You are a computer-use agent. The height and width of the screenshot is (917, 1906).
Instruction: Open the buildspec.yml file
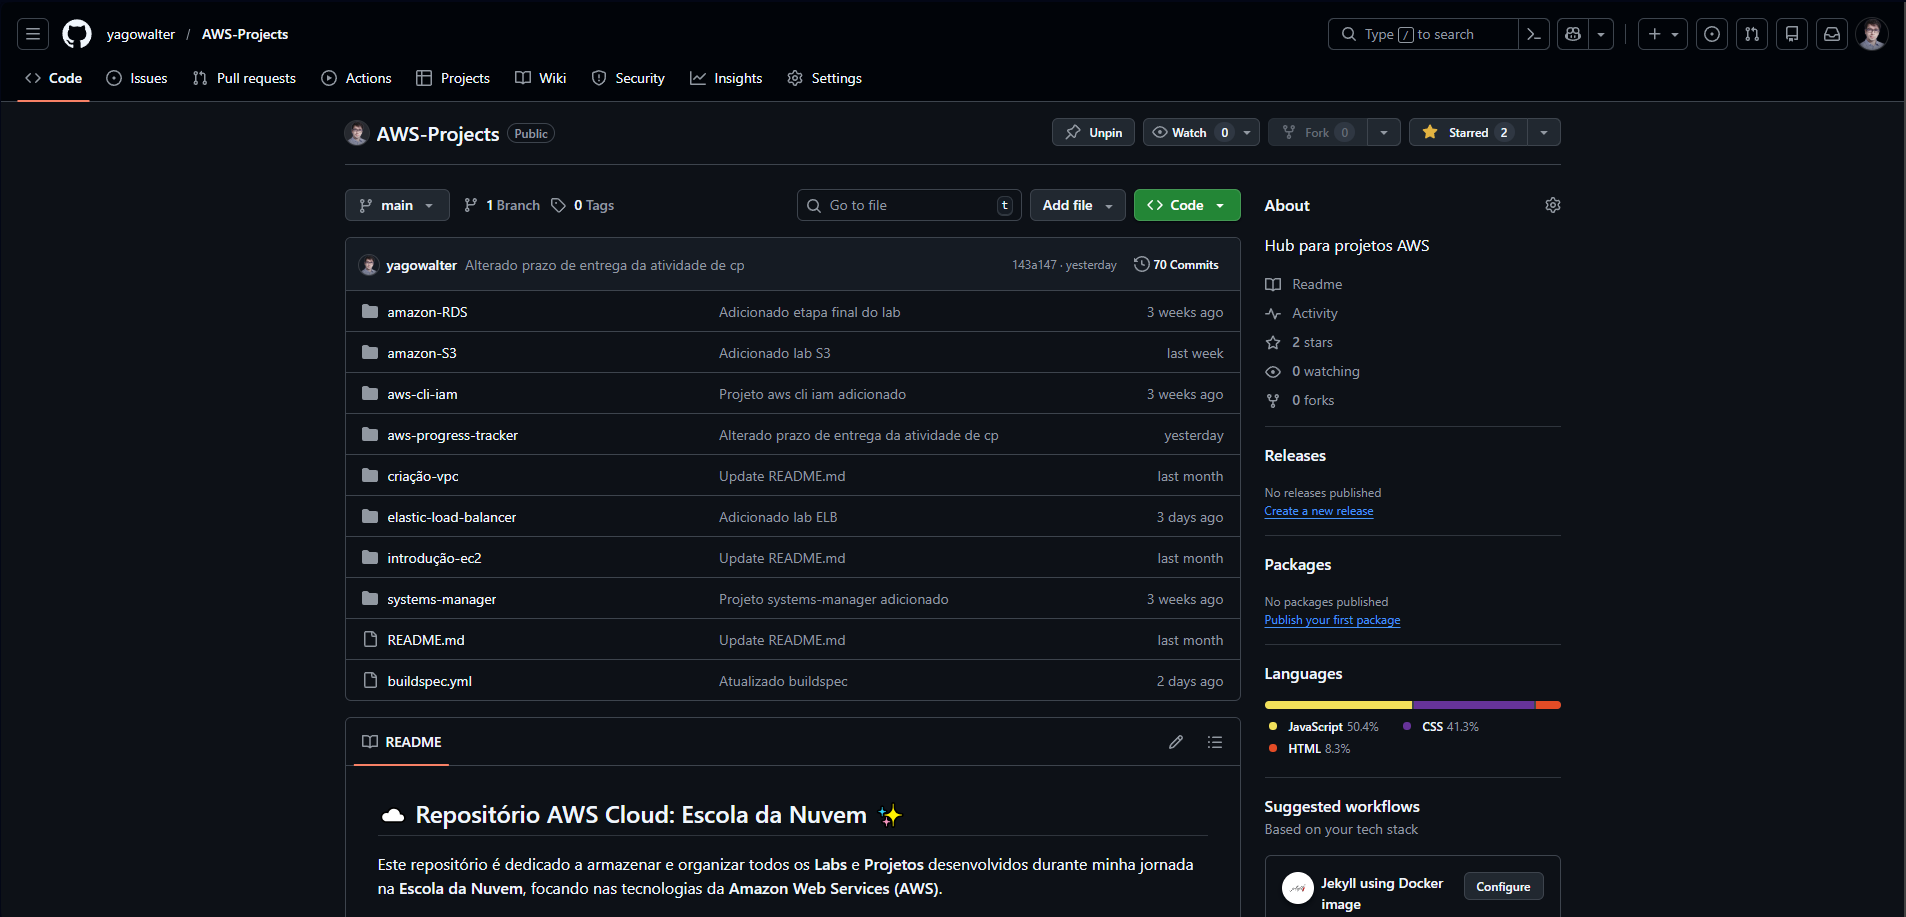point(429,681)
